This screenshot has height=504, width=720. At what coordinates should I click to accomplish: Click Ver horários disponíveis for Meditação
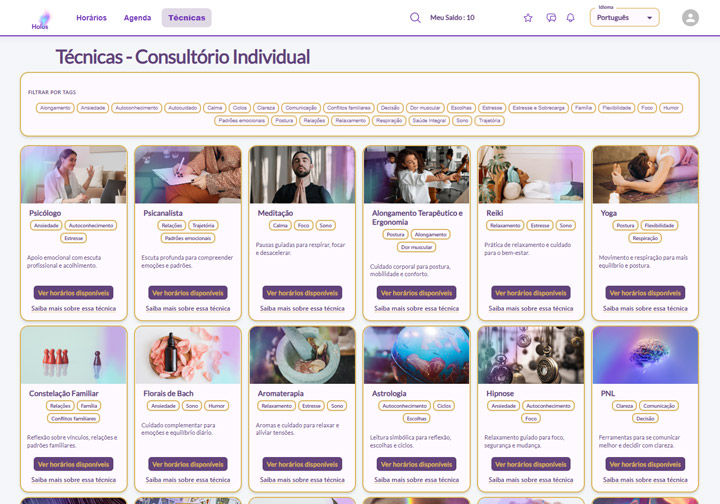[x=302, y=293]
